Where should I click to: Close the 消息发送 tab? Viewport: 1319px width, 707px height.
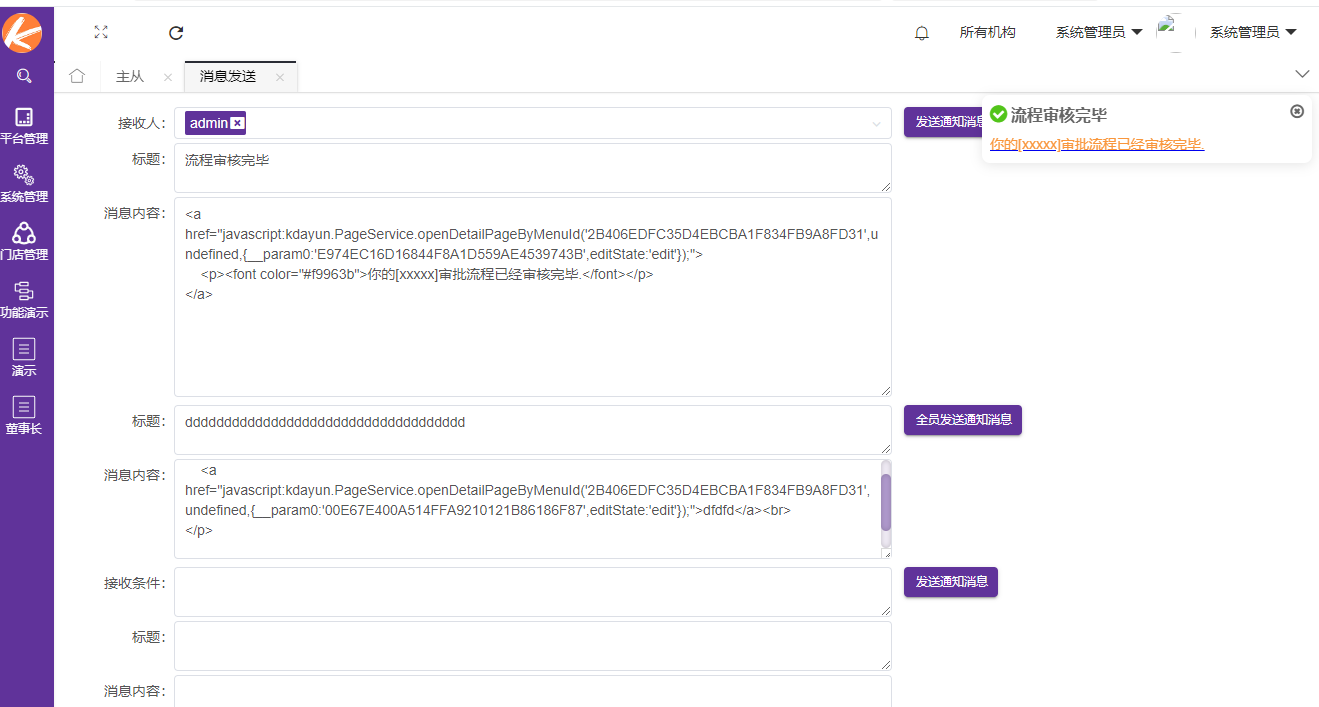[280, 77]
